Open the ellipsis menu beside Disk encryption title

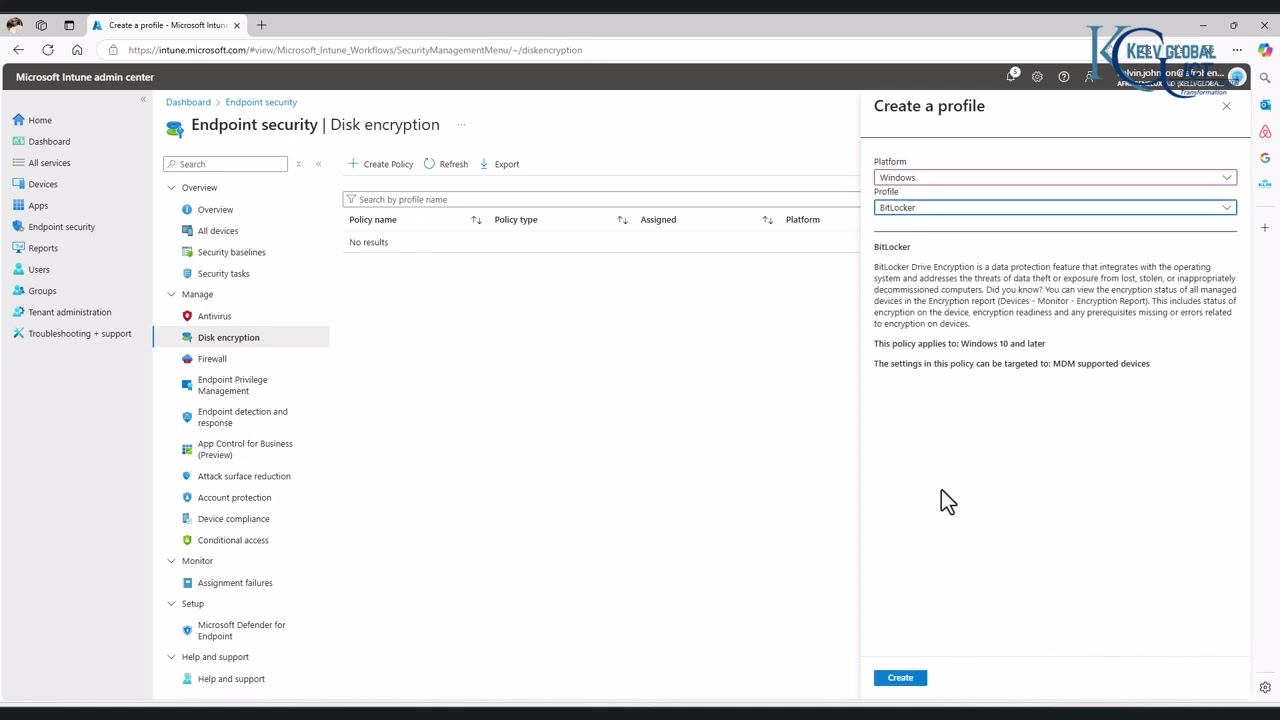coord(461,125)
